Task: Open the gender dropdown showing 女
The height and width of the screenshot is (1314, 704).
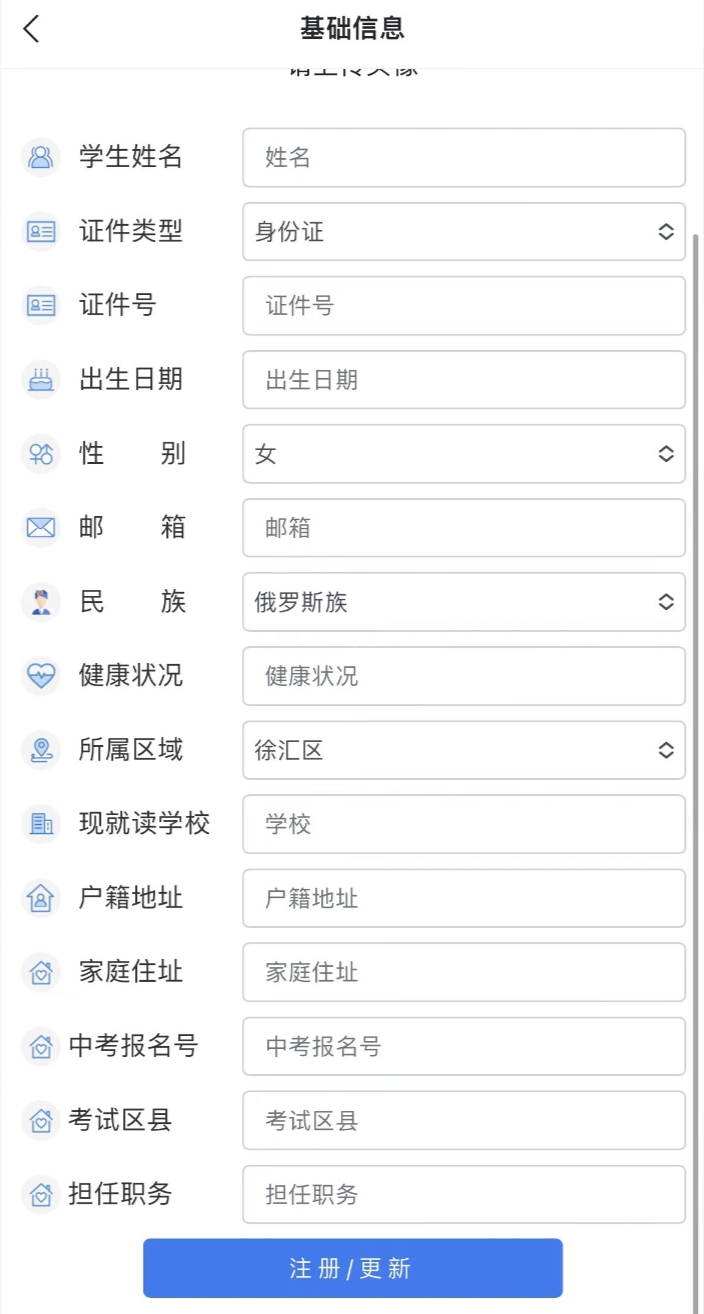Action: click(x=464, y=454)
